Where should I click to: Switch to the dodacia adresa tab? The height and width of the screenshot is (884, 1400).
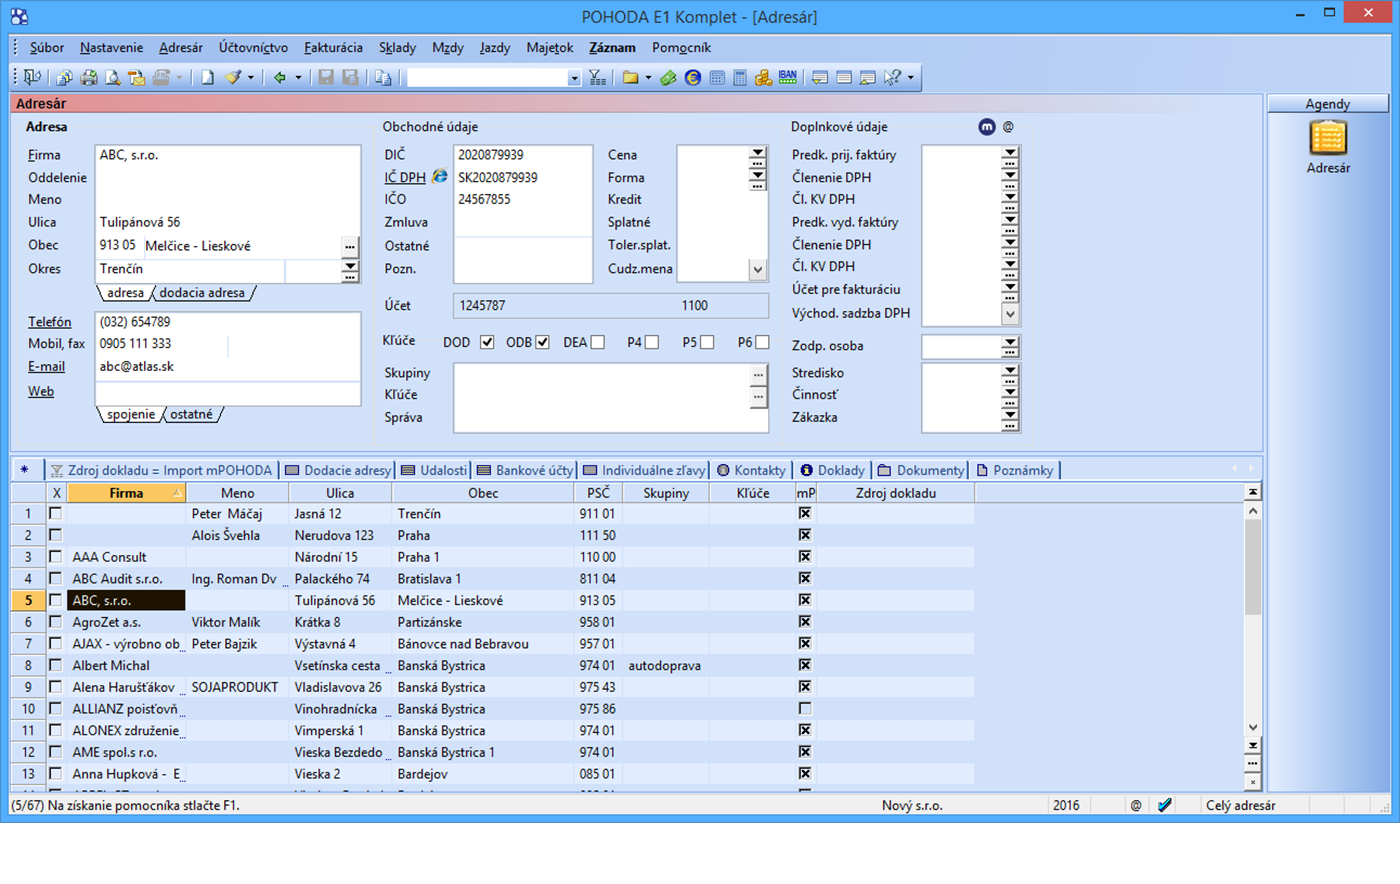202,293
